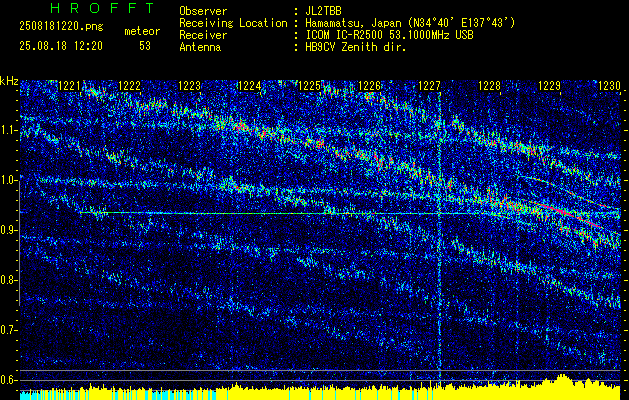629x400 pixels.
Task: Click the kHz axis unit label
Action: tap(9, 81)
